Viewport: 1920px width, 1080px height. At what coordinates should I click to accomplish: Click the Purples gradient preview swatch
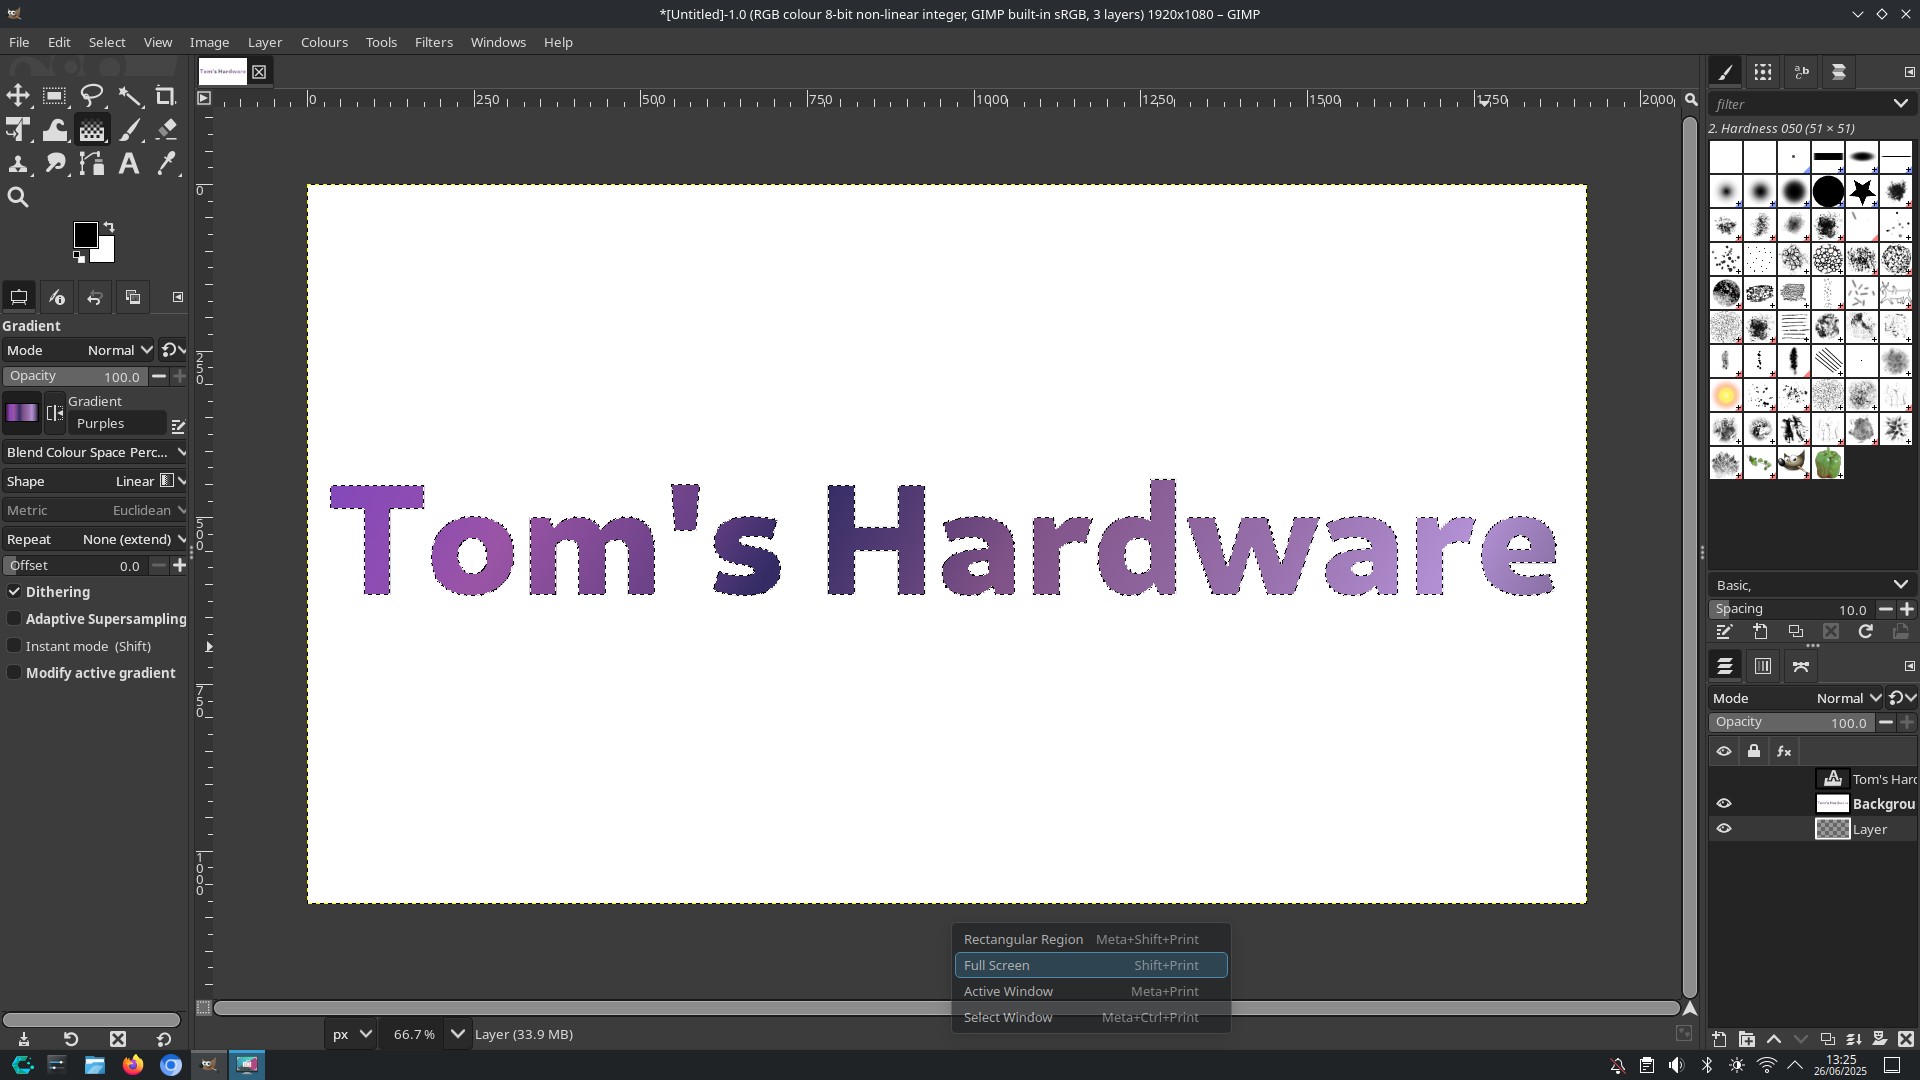pos(21,412)
